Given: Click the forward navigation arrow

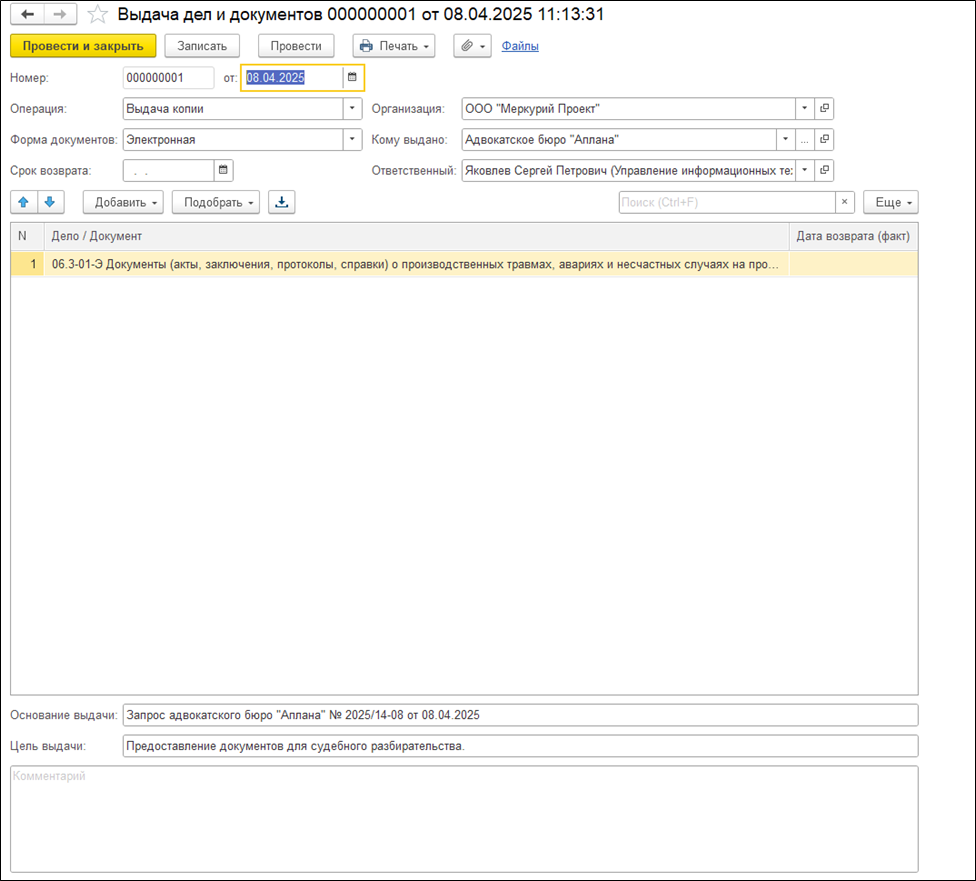Looking at the screenshot, I should tap(59, 15).
